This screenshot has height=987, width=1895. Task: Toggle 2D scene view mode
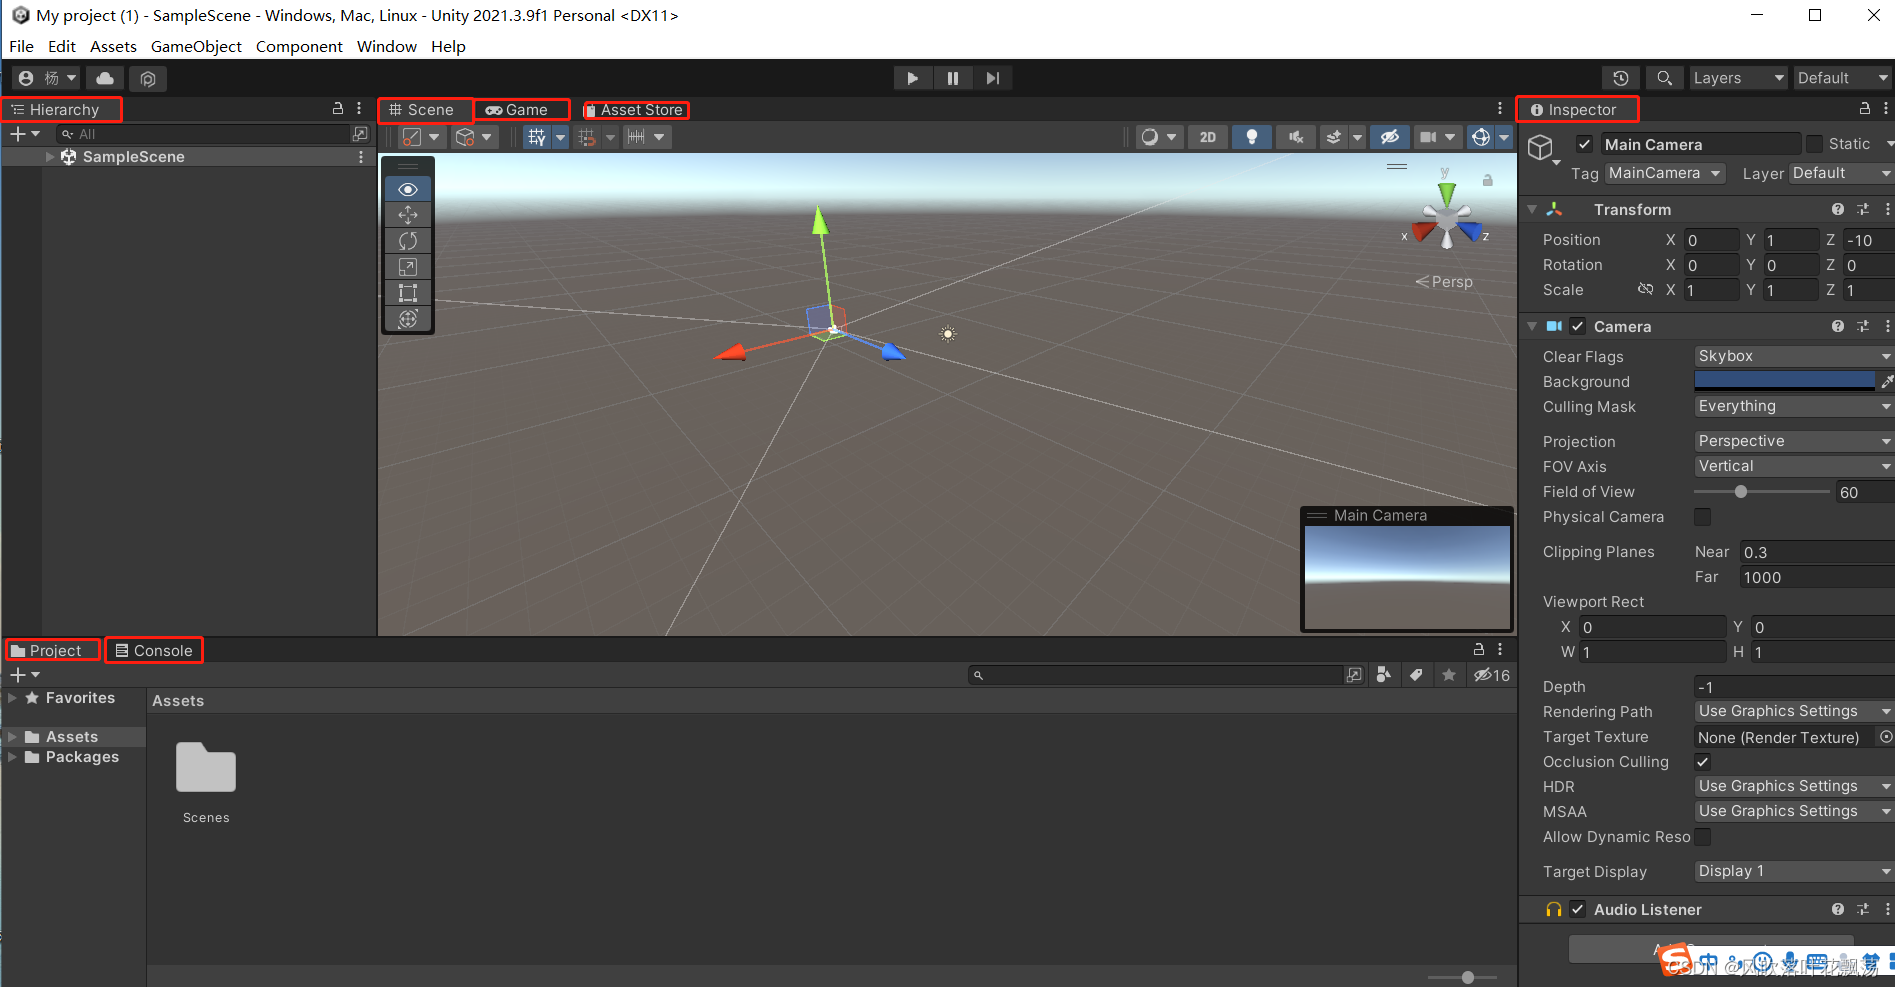coord(1208,137)
